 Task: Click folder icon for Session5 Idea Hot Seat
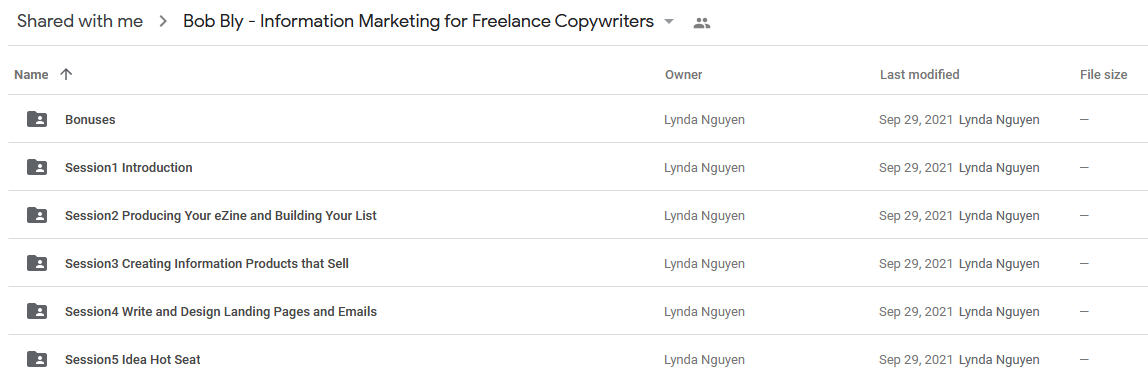(x=37, y=359)
